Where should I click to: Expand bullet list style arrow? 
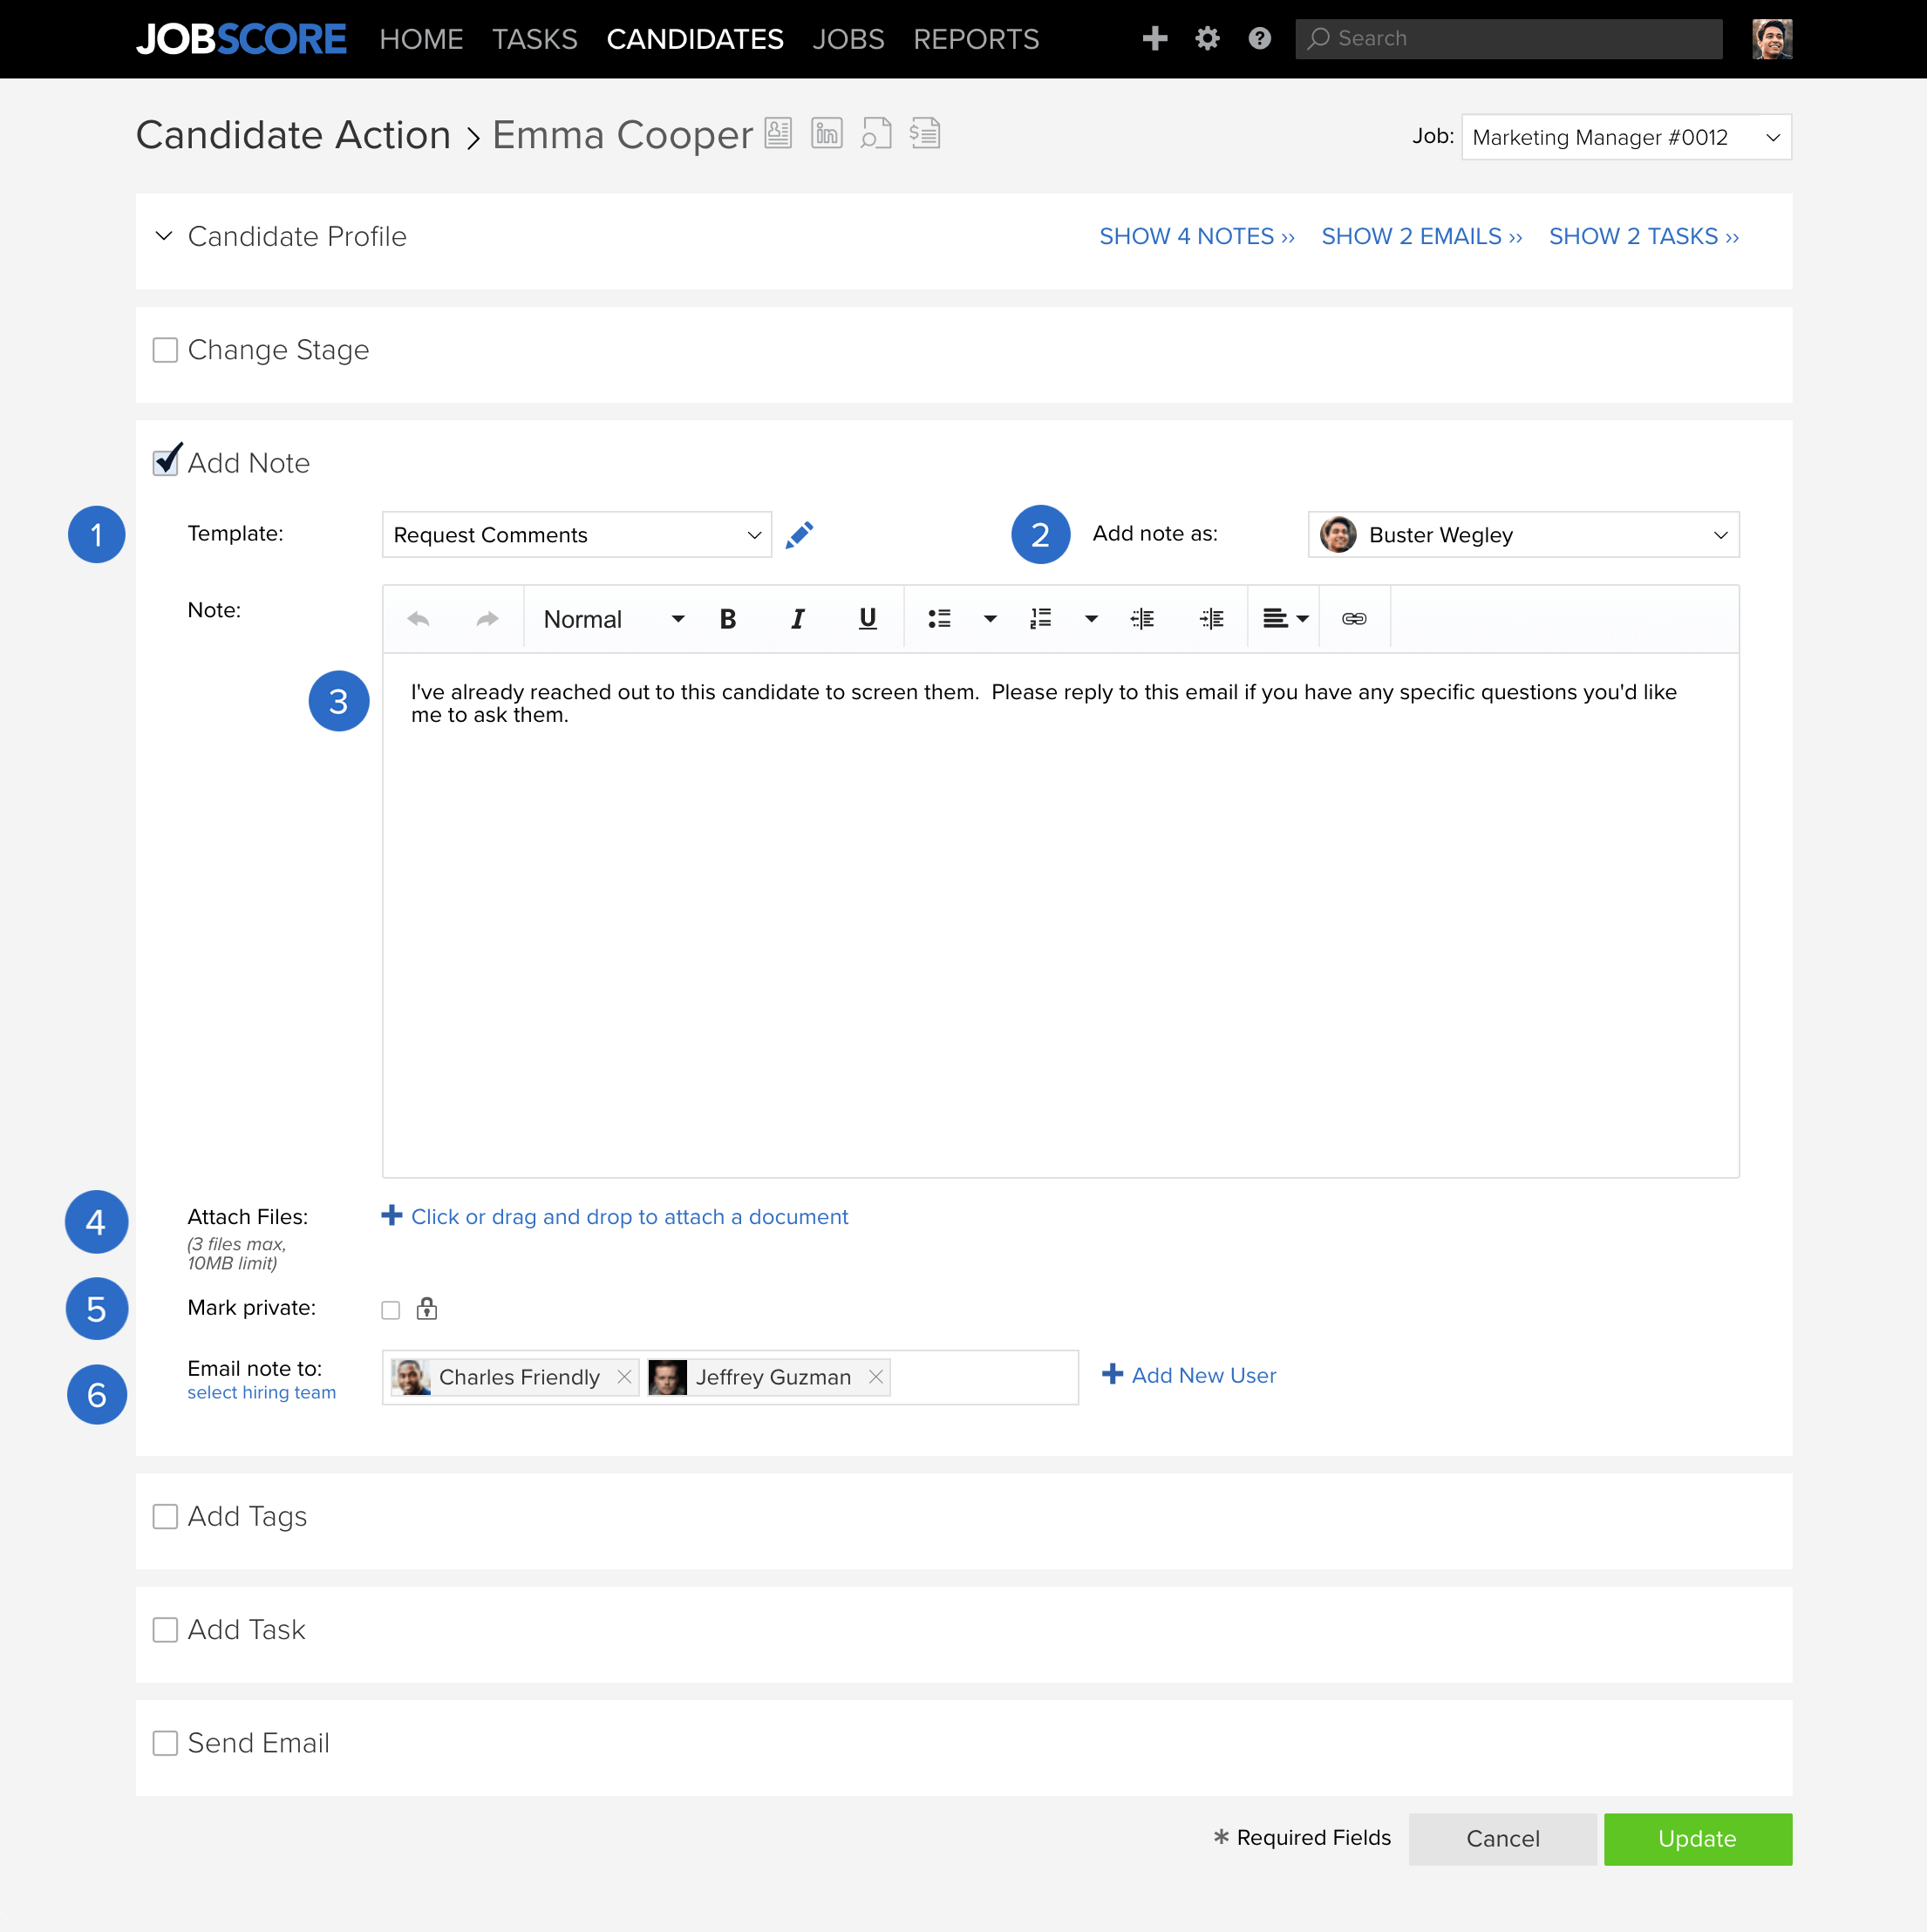click(990, 619)
